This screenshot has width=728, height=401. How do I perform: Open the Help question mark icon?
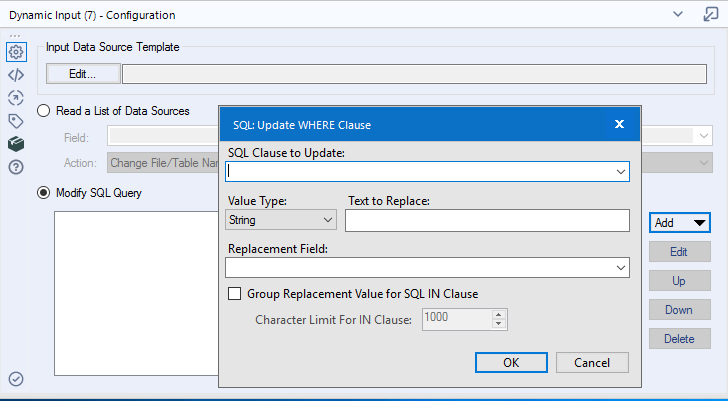pyautogui.click(x=16, y=167)
